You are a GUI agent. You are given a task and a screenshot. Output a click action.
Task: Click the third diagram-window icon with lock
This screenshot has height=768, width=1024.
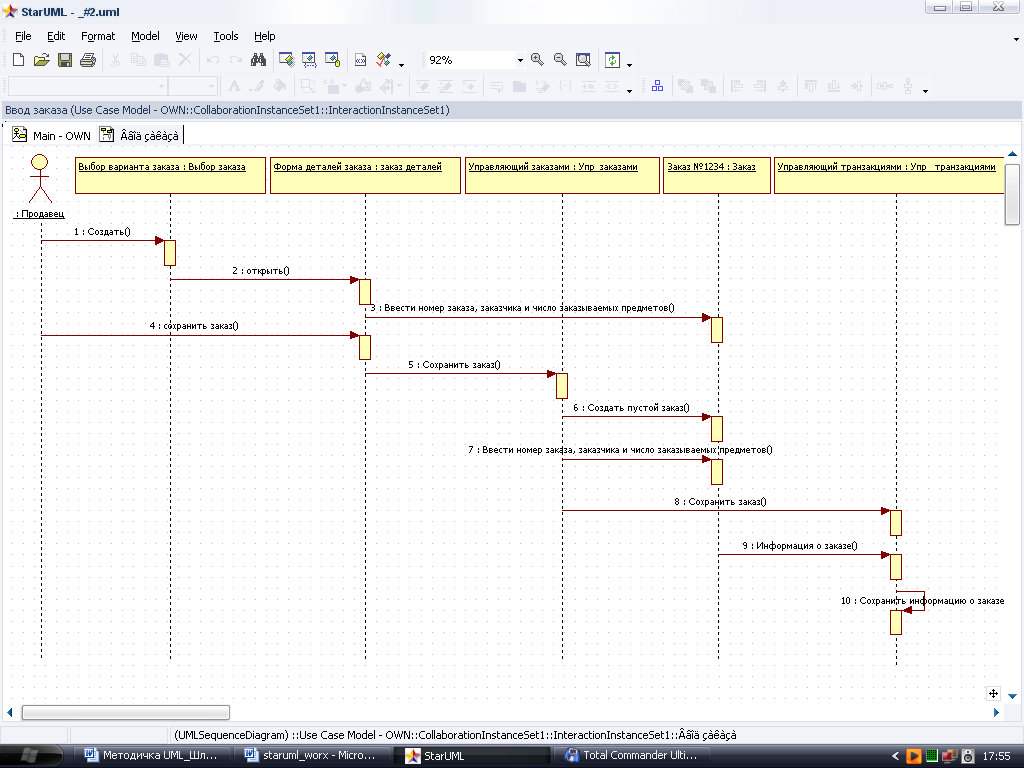[x=332, y=60]
